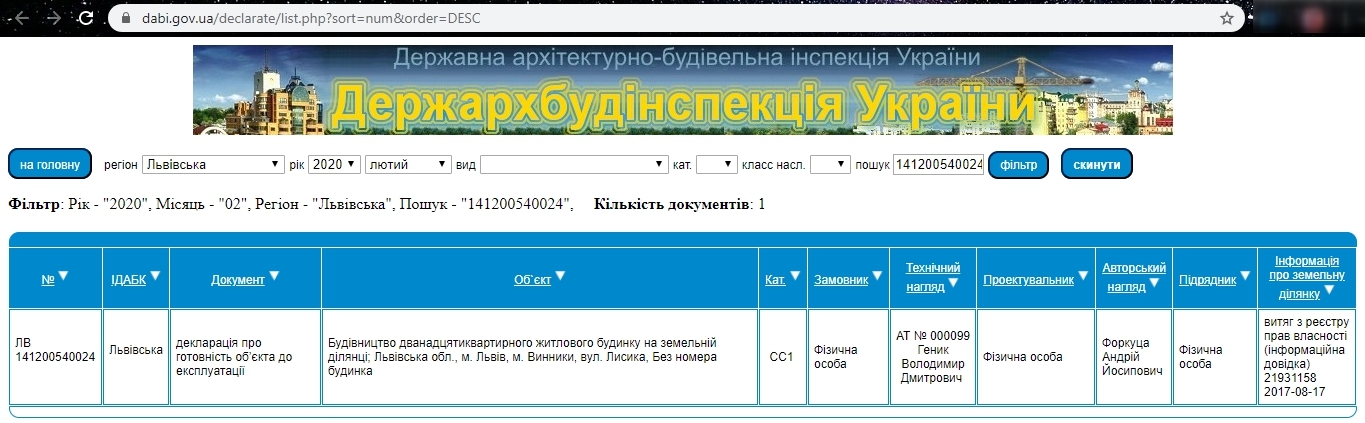Viewport: 1365px width, 423px height.
Task: Sort by Підрядник column arrow icon
Action: pos(1246,276)
